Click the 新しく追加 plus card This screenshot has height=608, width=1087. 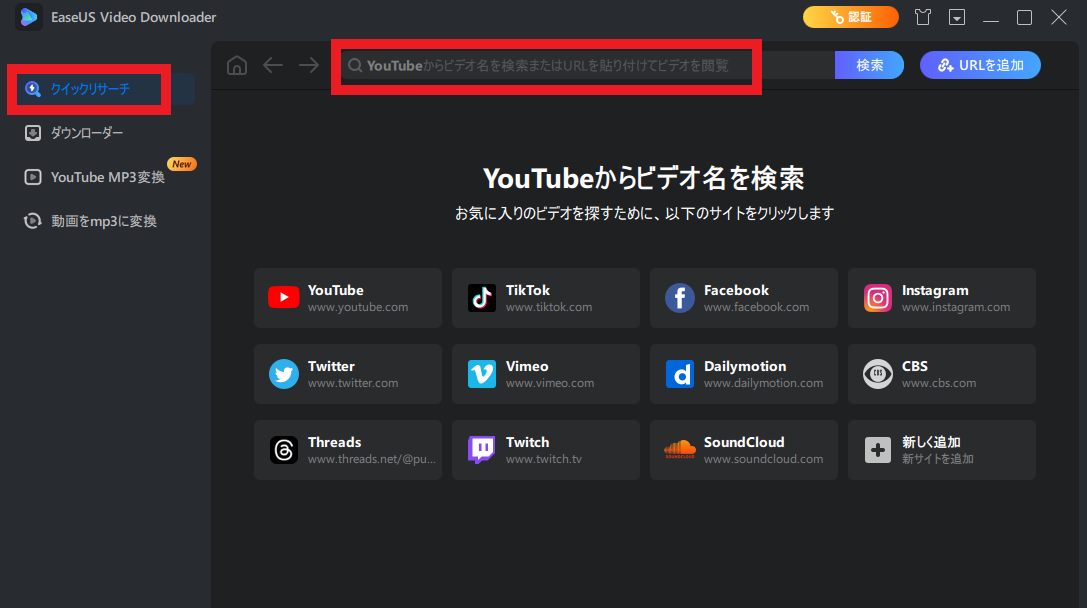(942, 450)
